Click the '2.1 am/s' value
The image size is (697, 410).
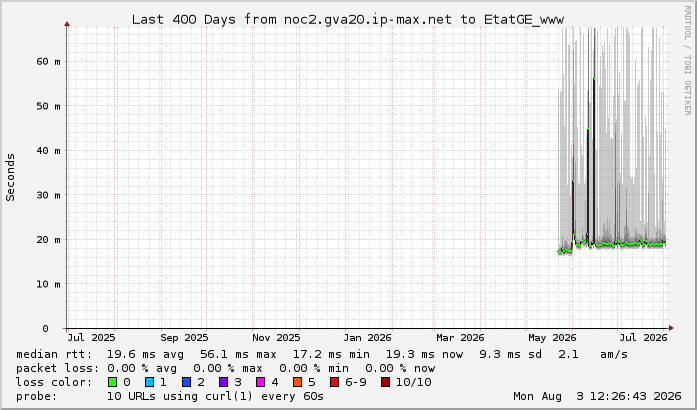tap(593, 354)
